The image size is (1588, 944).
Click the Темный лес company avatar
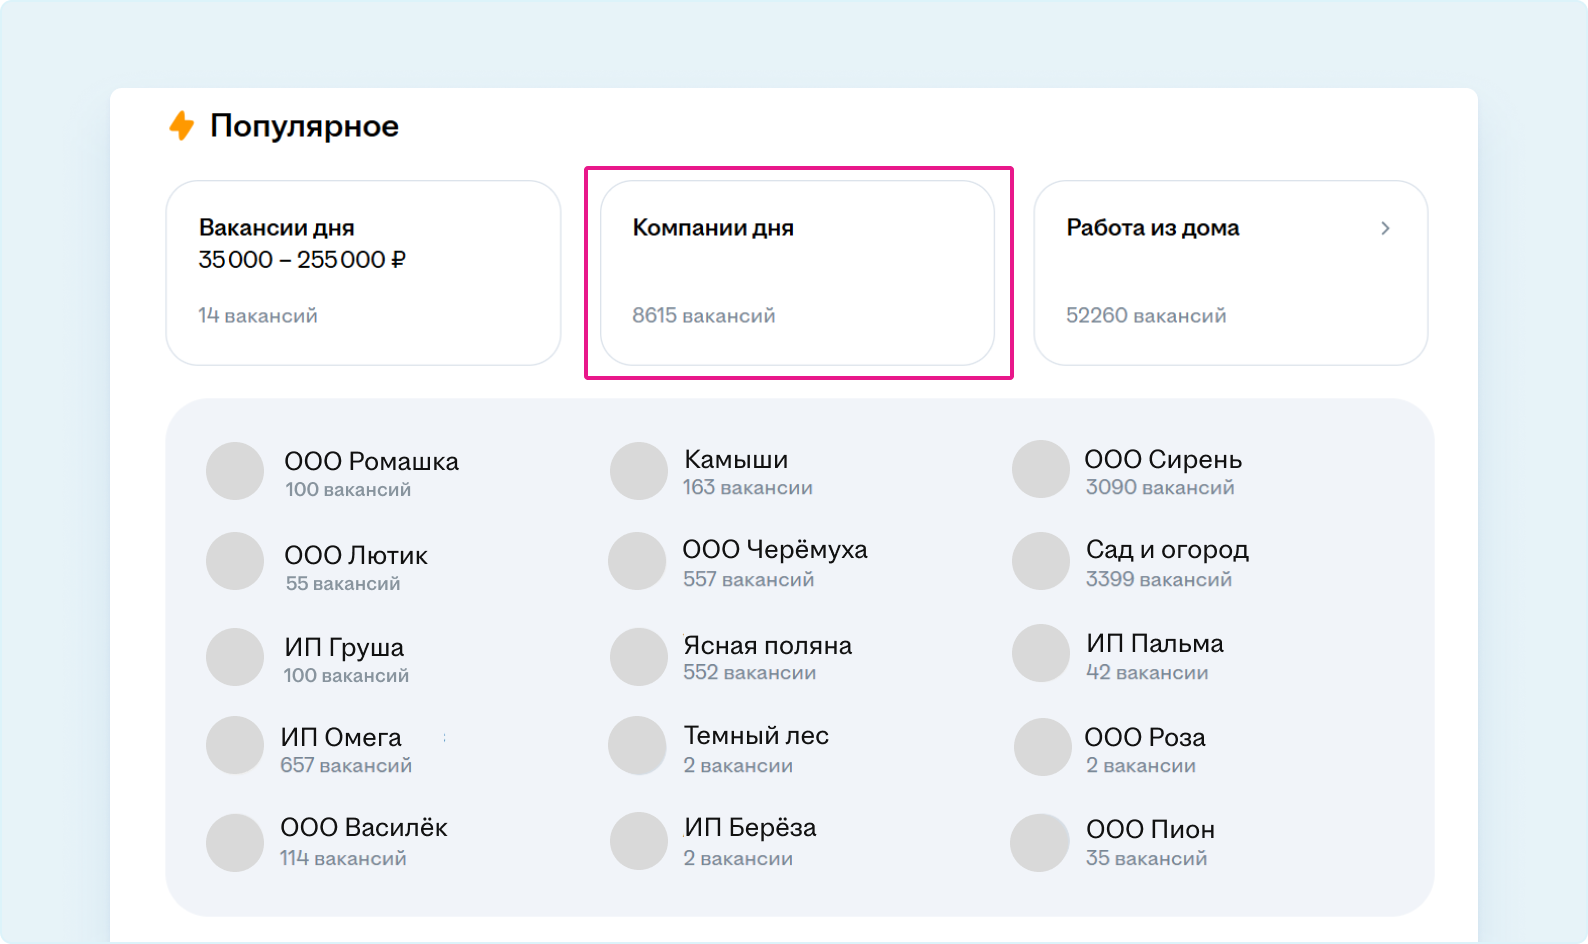(x=637, y=745)
